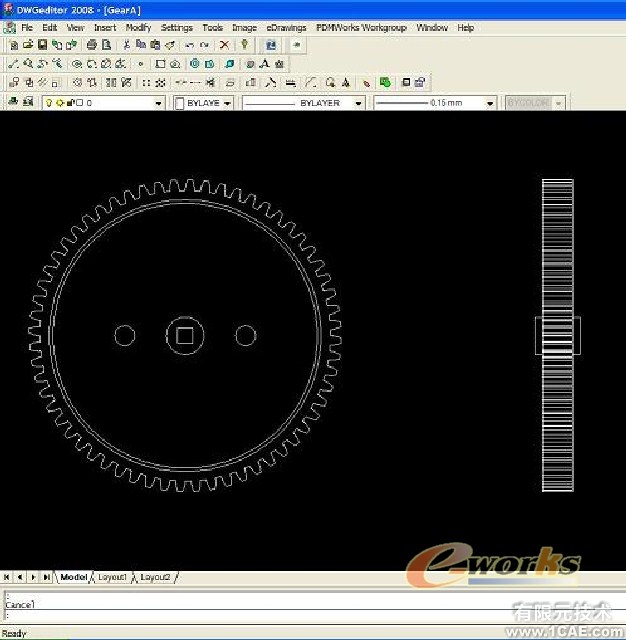Toggle layer 0 lock padlock icon
Image resolution: width=626 pixels, height=640 pixels.
point(70,103)
